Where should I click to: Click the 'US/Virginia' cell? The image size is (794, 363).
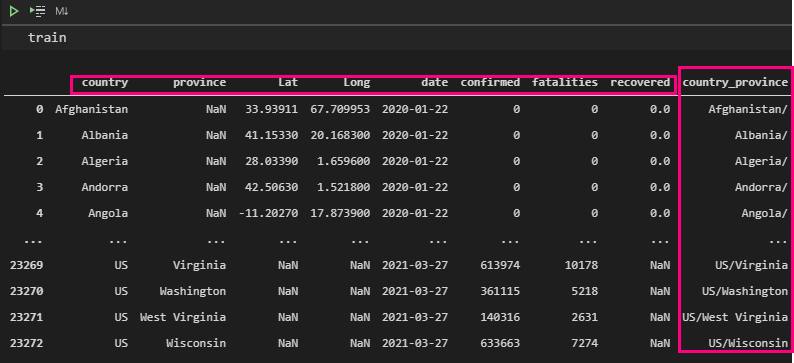751,265
